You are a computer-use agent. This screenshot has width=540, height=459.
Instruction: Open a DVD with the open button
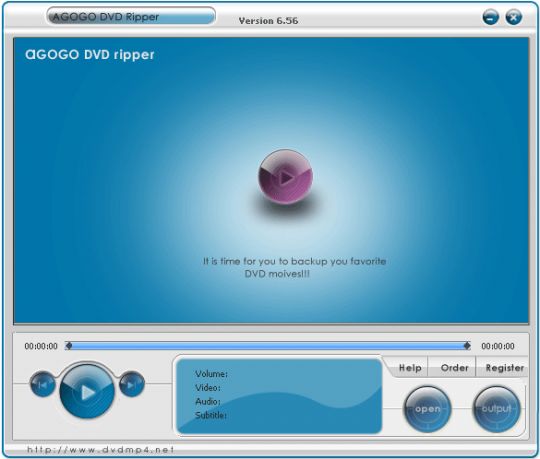[427, 409]
